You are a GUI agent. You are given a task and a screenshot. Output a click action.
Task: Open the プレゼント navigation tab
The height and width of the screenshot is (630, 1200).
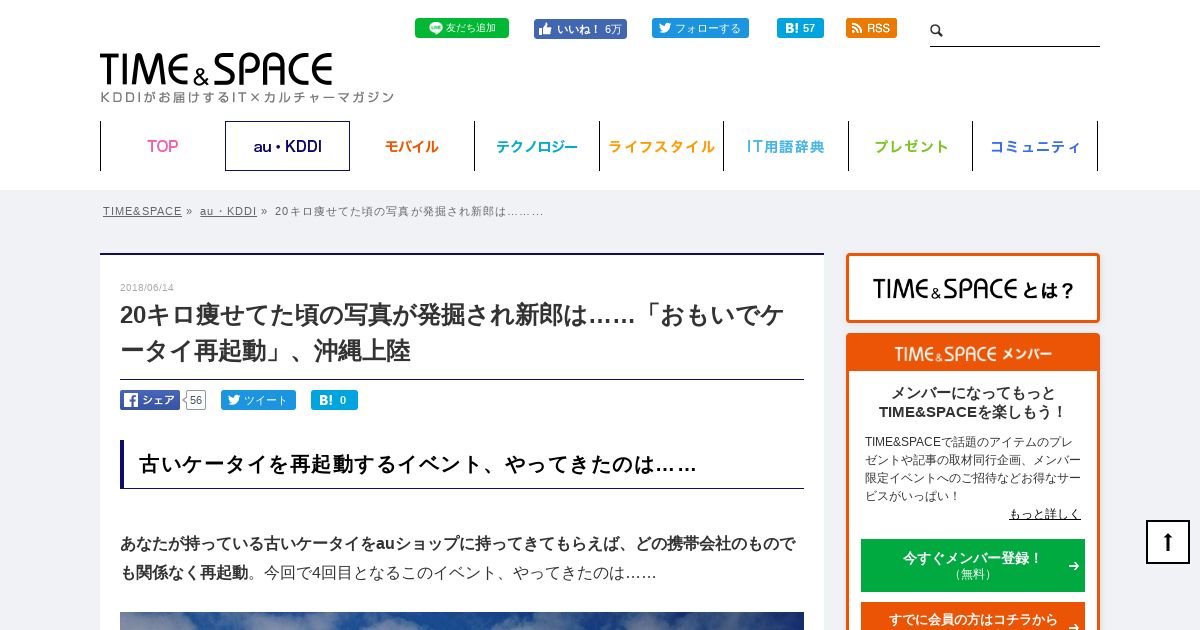pyautogui.click(x=911, y=146)
